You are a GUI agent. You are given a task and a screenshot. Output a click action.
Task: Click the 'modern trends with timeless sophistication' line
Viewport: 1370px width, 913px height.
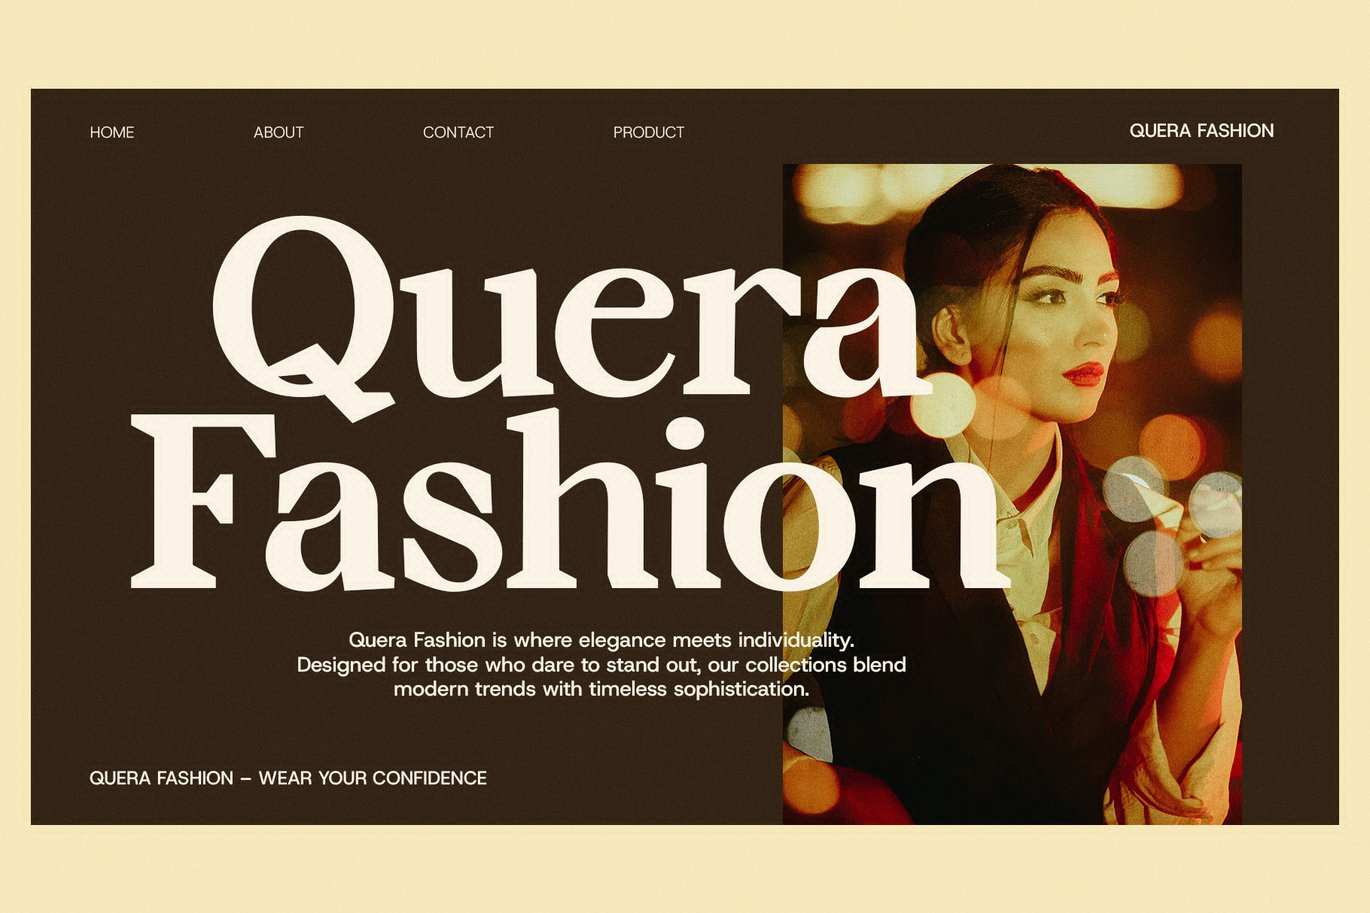click(x=601, y=689)
